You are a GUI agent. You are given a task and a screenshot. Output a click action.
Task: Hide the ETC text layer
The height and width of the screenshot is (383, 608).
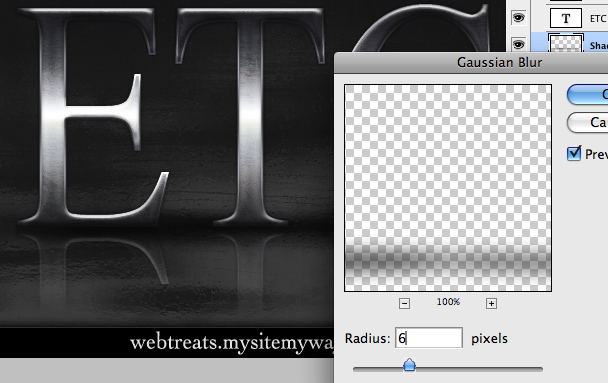point(518,17)
